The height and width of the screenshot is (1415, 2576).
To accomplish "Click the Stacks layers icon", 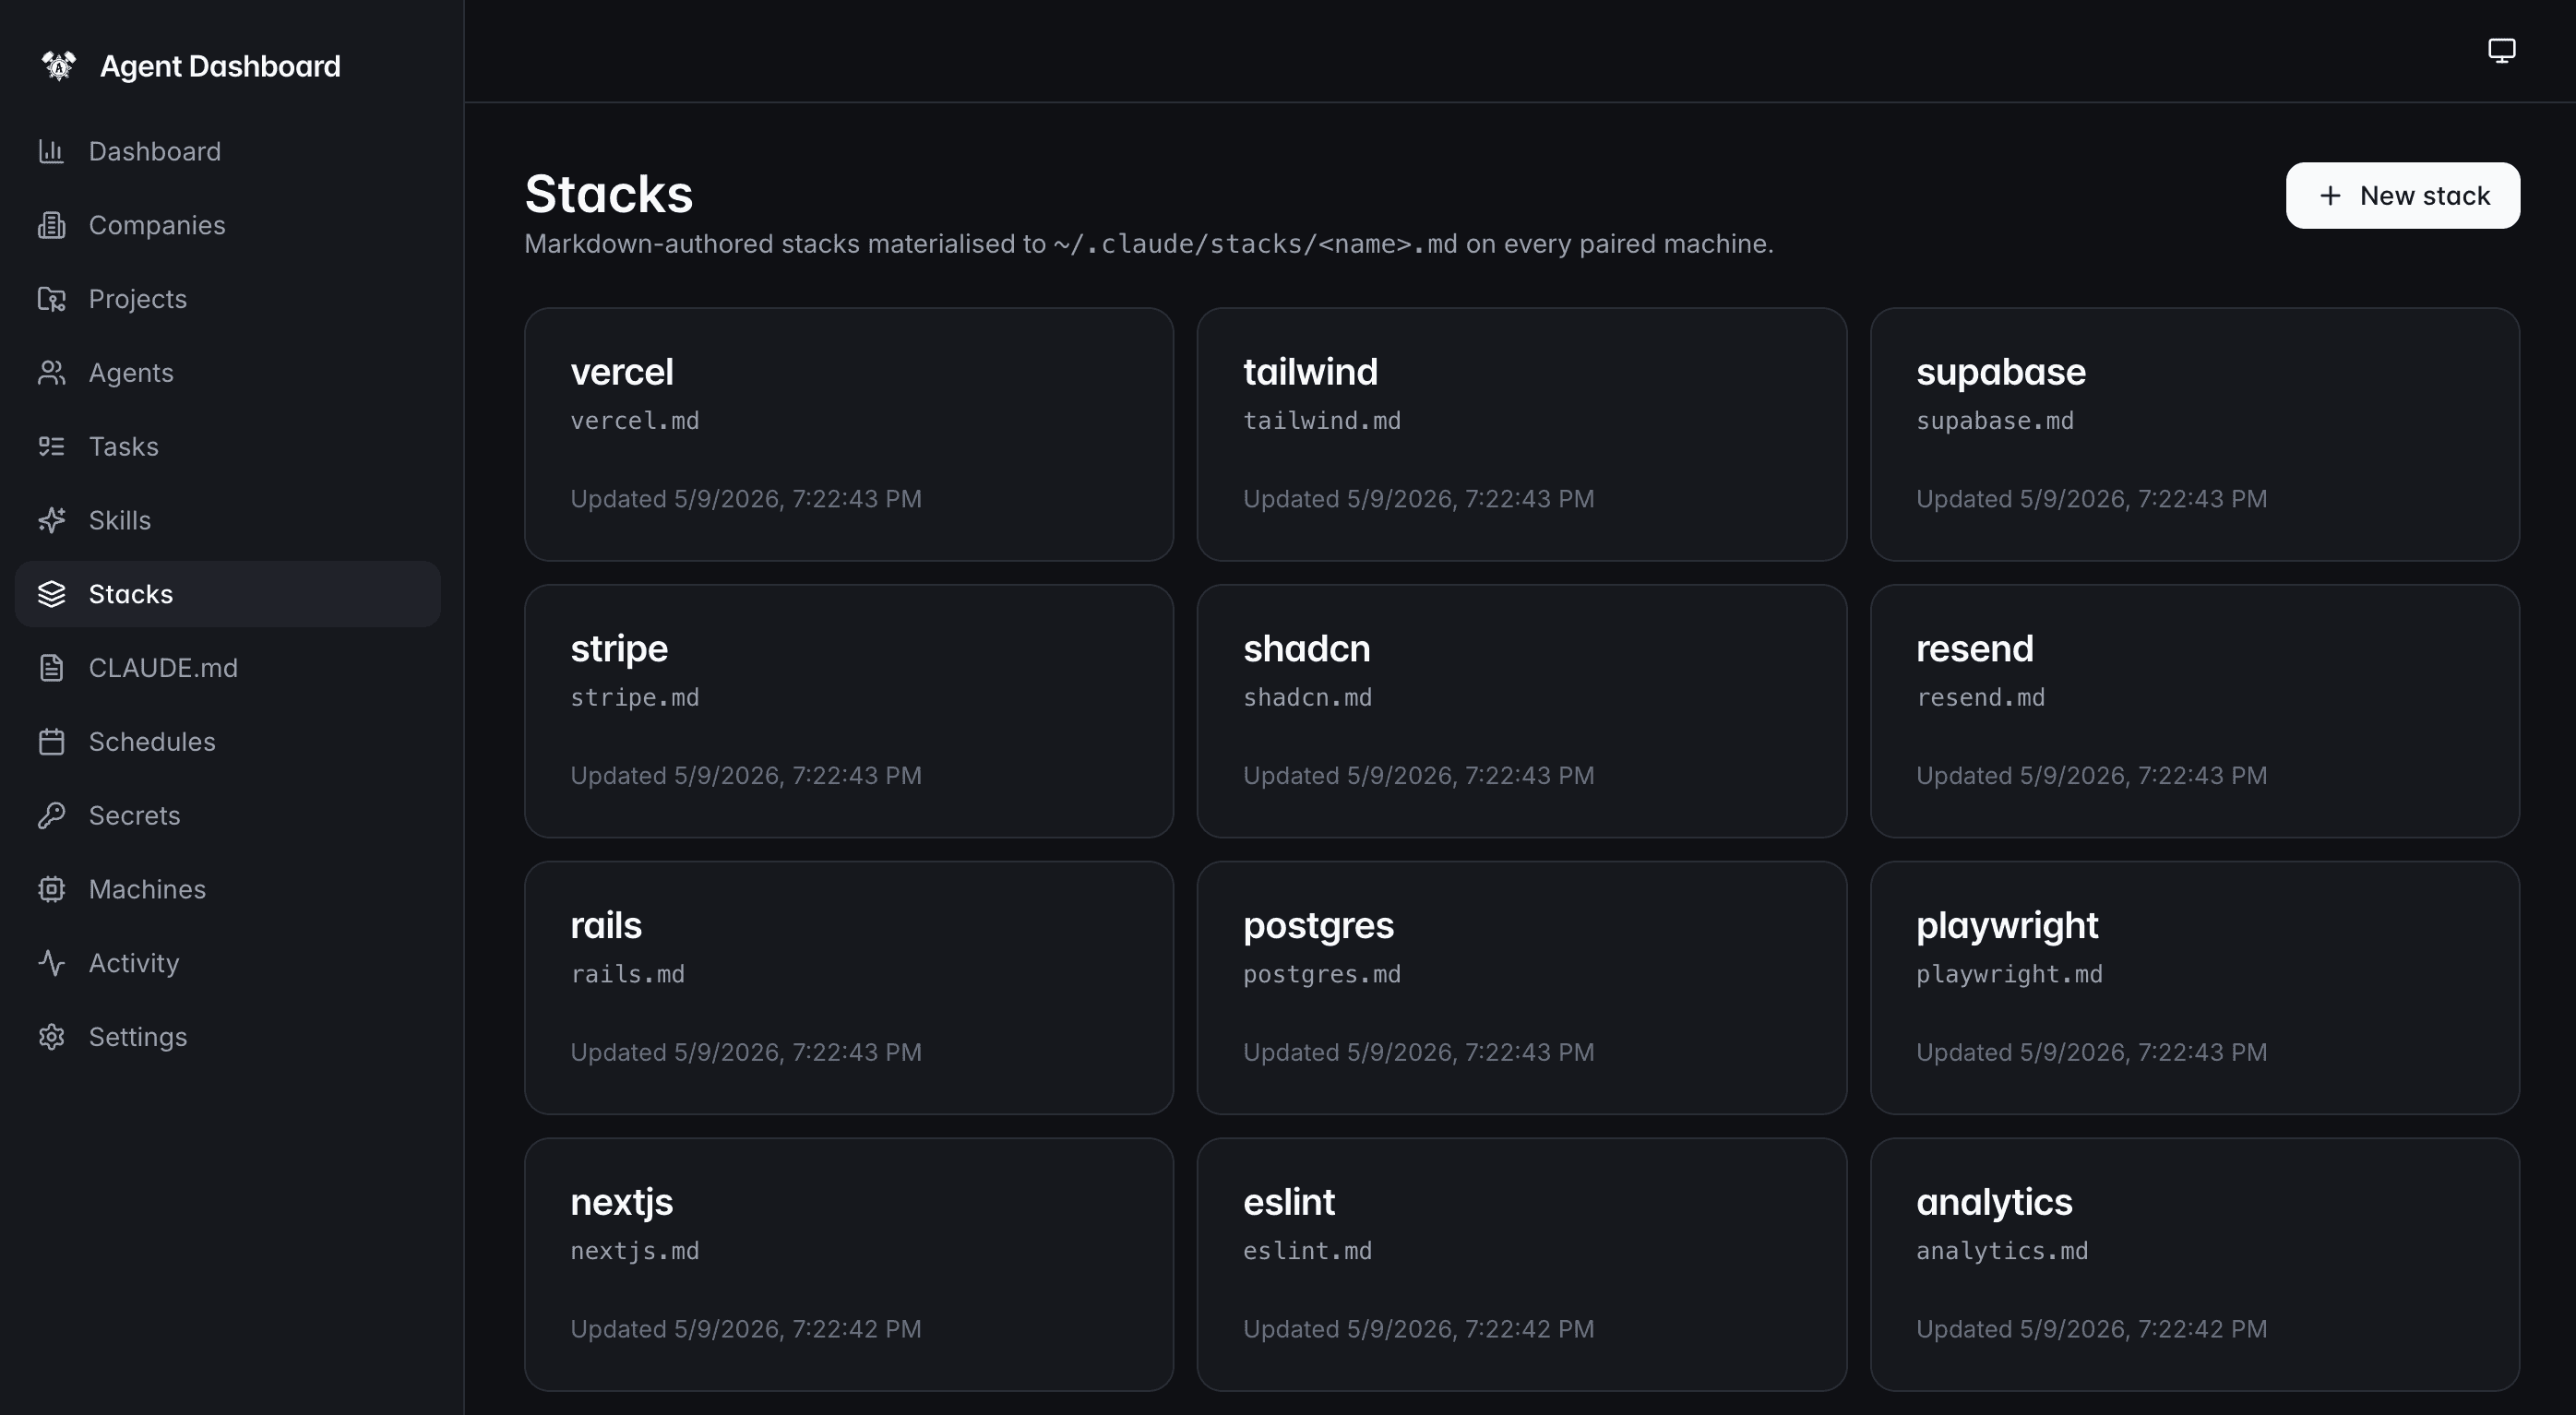I will (51, 594).
